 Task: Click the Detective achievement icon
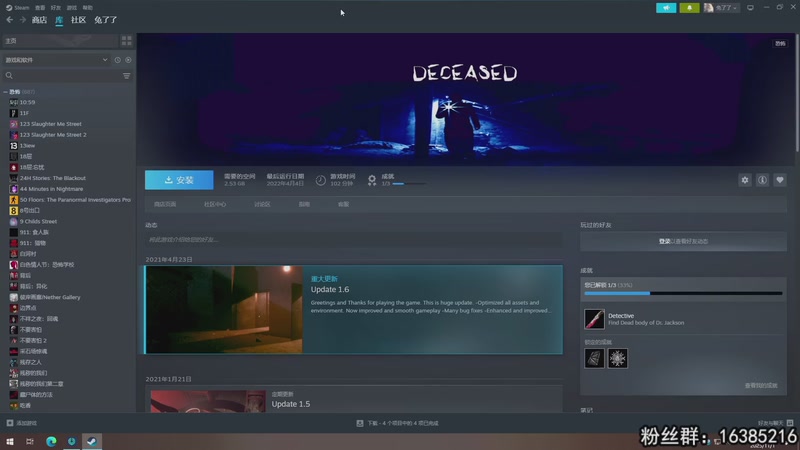pos(594,319)
